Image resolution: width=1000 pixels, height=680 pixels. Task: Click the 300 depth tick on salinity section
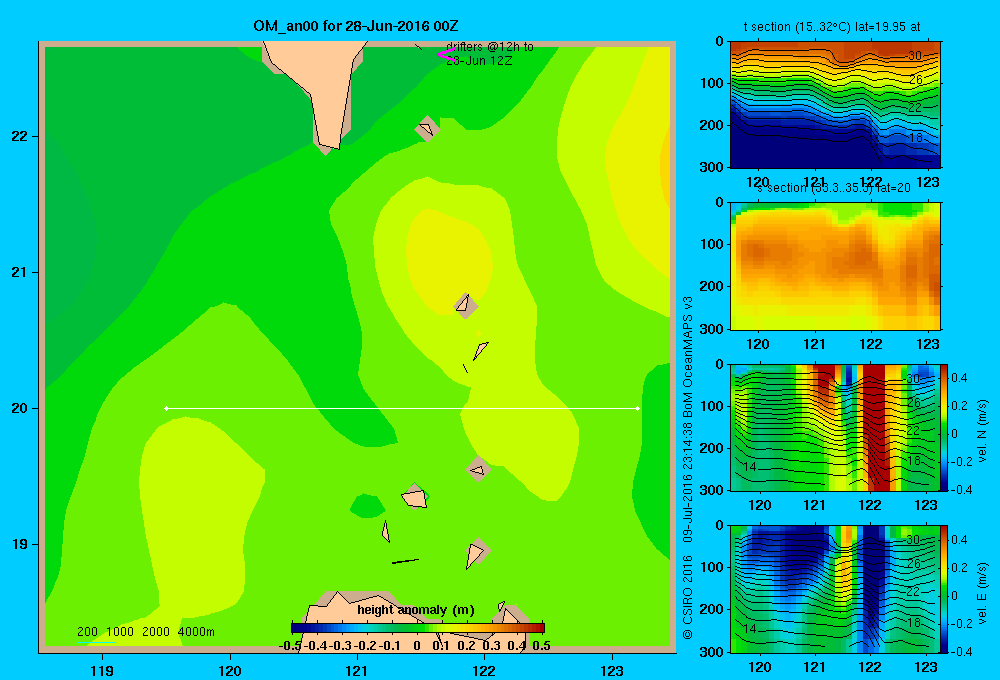point(712,329)
